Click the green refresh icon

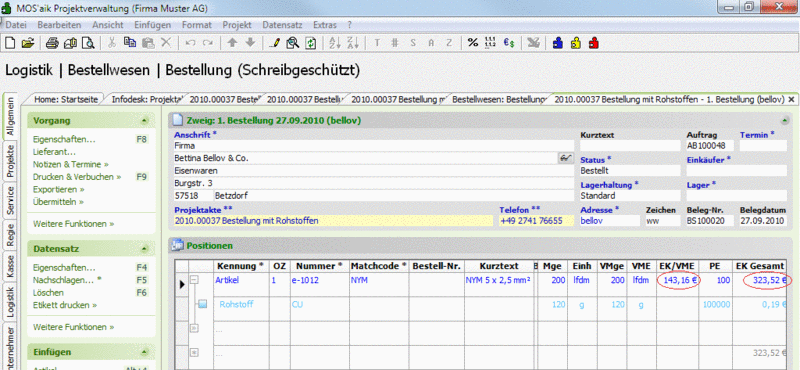click(310, 43)
